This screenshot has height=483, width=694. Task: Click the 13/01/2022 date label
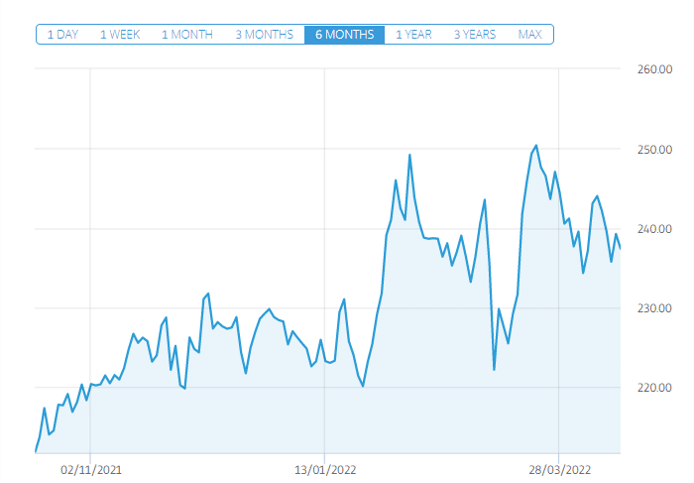tap(325, 468)
